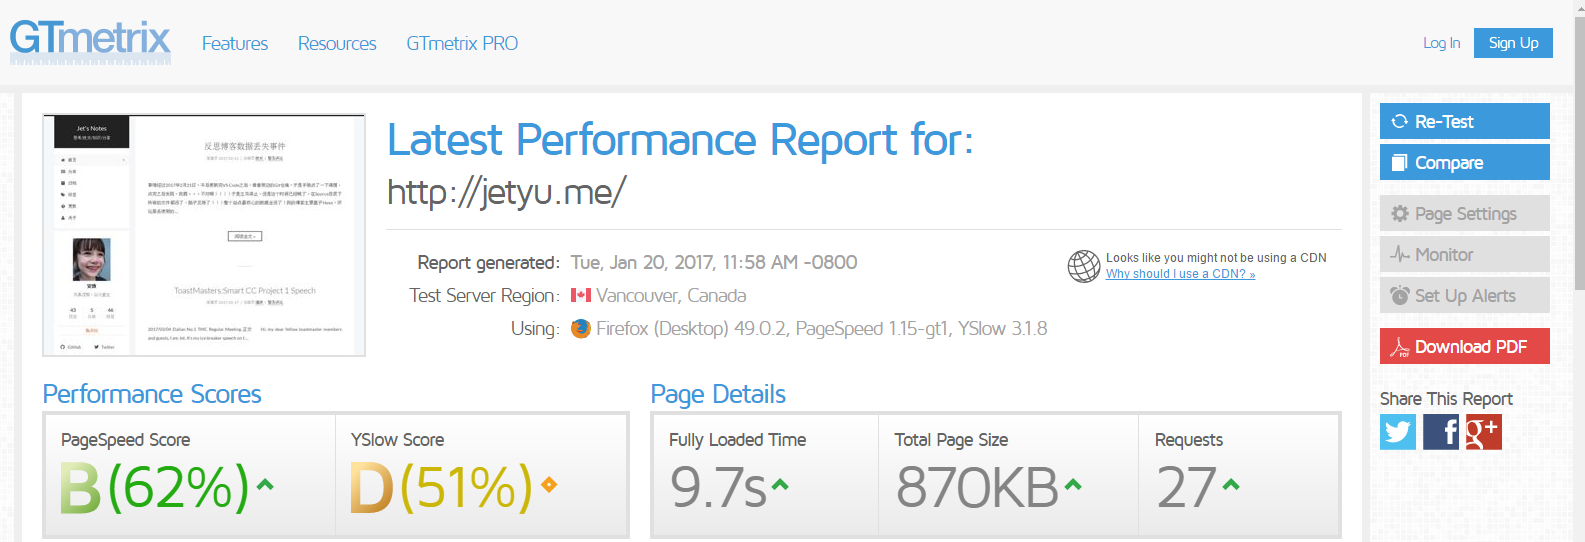Click PageSpeed score green up arrow

coord(265,485)
